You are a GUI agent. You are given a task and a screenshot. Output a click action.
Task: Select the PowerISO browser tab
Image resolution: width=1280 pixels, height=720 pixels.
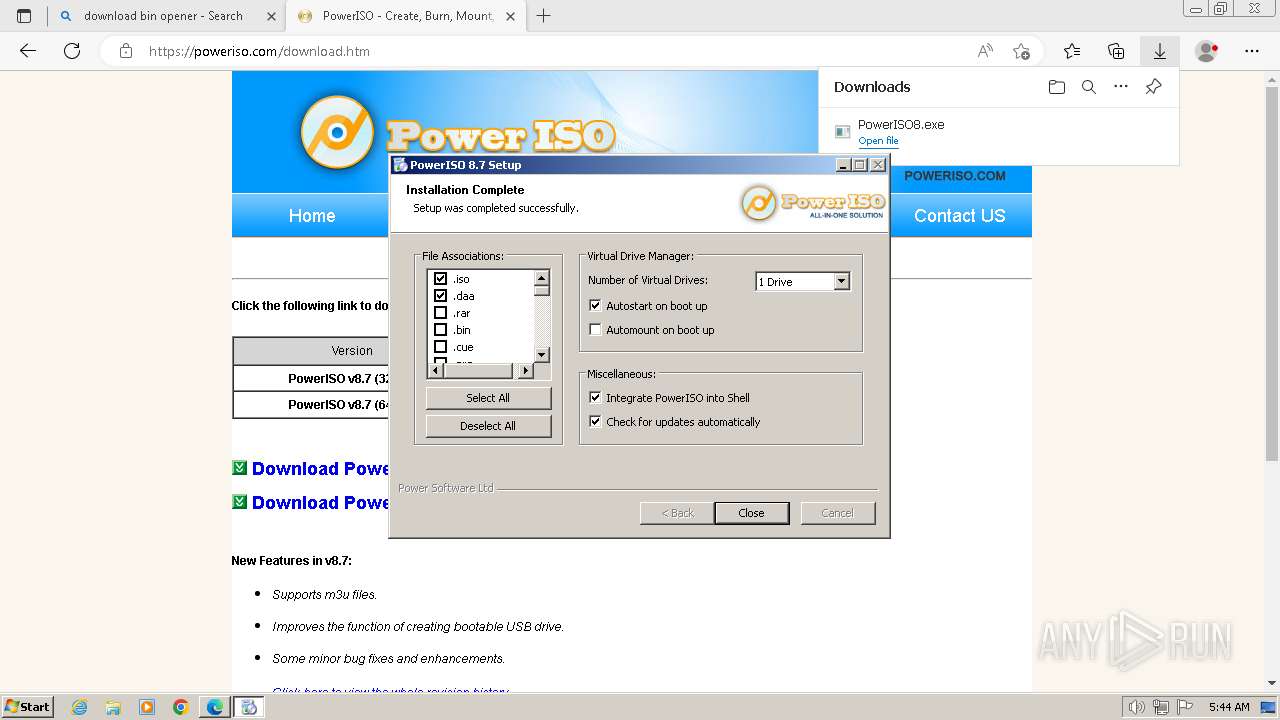coord(405,16)
